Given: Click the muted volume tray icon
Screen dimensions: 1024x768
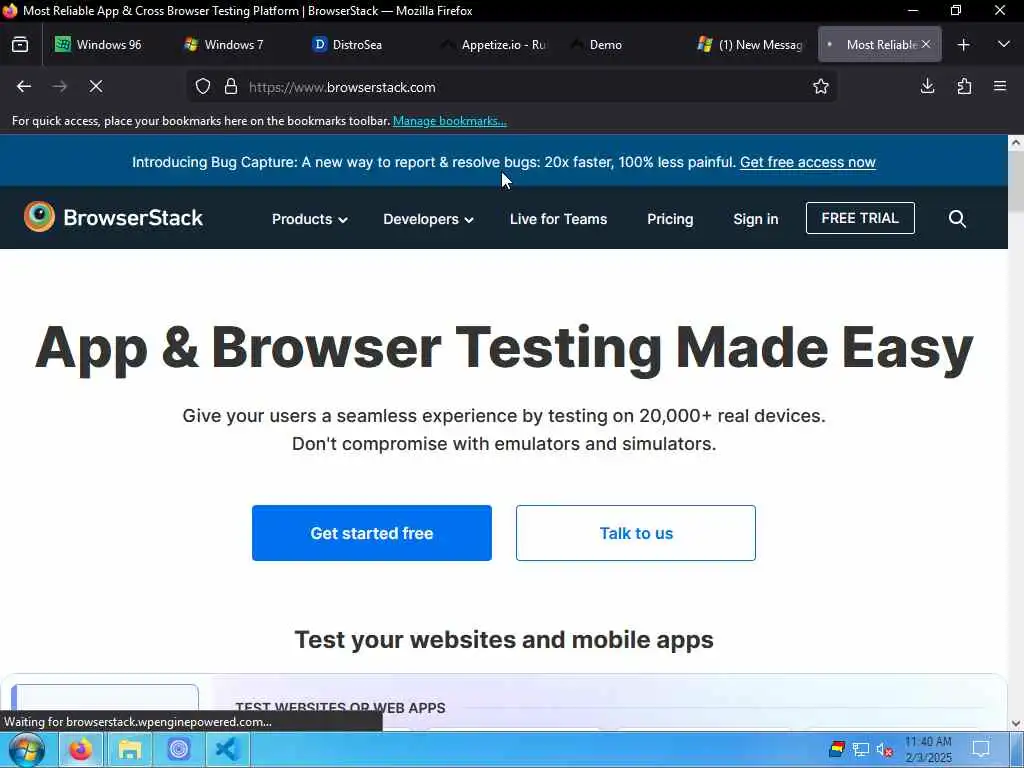Looking at the screenshot, I should [884, 750].
